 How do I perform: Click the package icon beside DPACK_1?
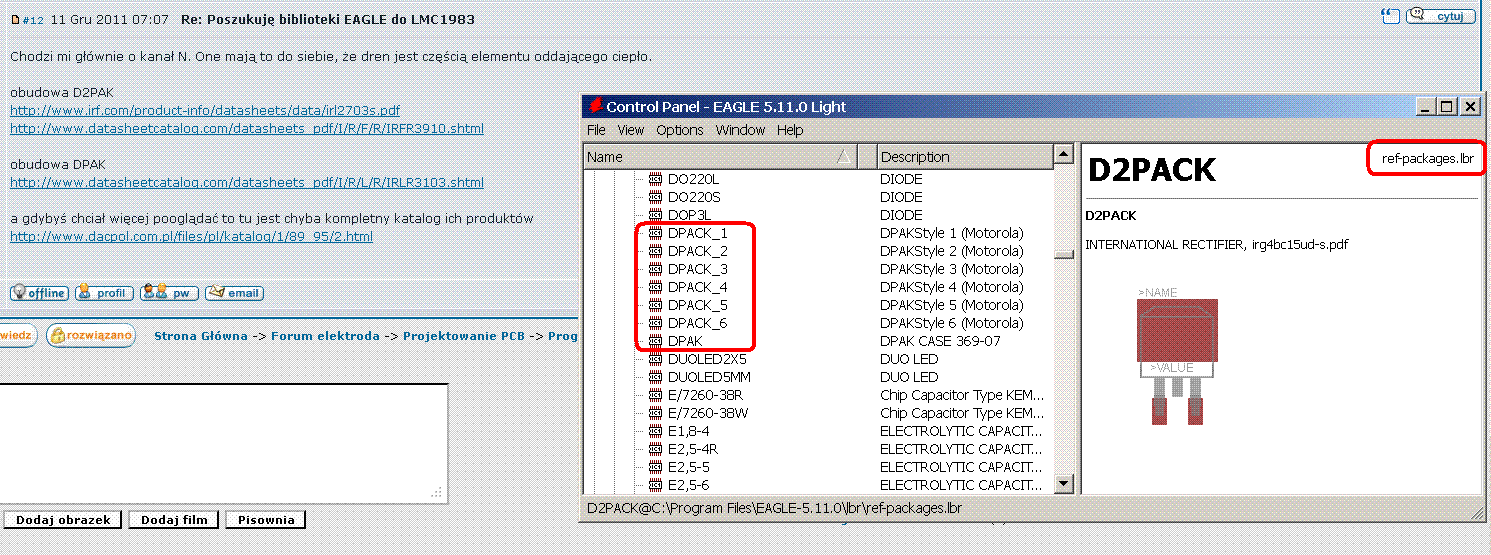pyautogui.click(x=656, y=233)
